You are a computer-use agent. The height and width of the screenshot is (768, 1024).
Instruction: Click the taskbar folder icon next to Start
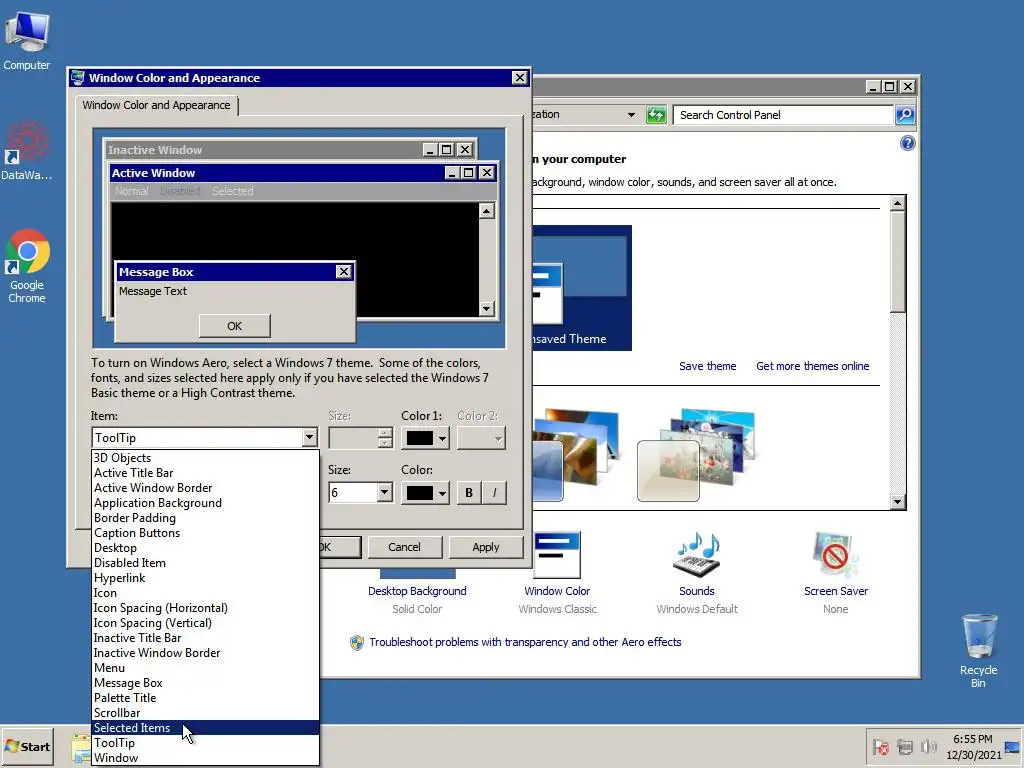pos(81,748)
